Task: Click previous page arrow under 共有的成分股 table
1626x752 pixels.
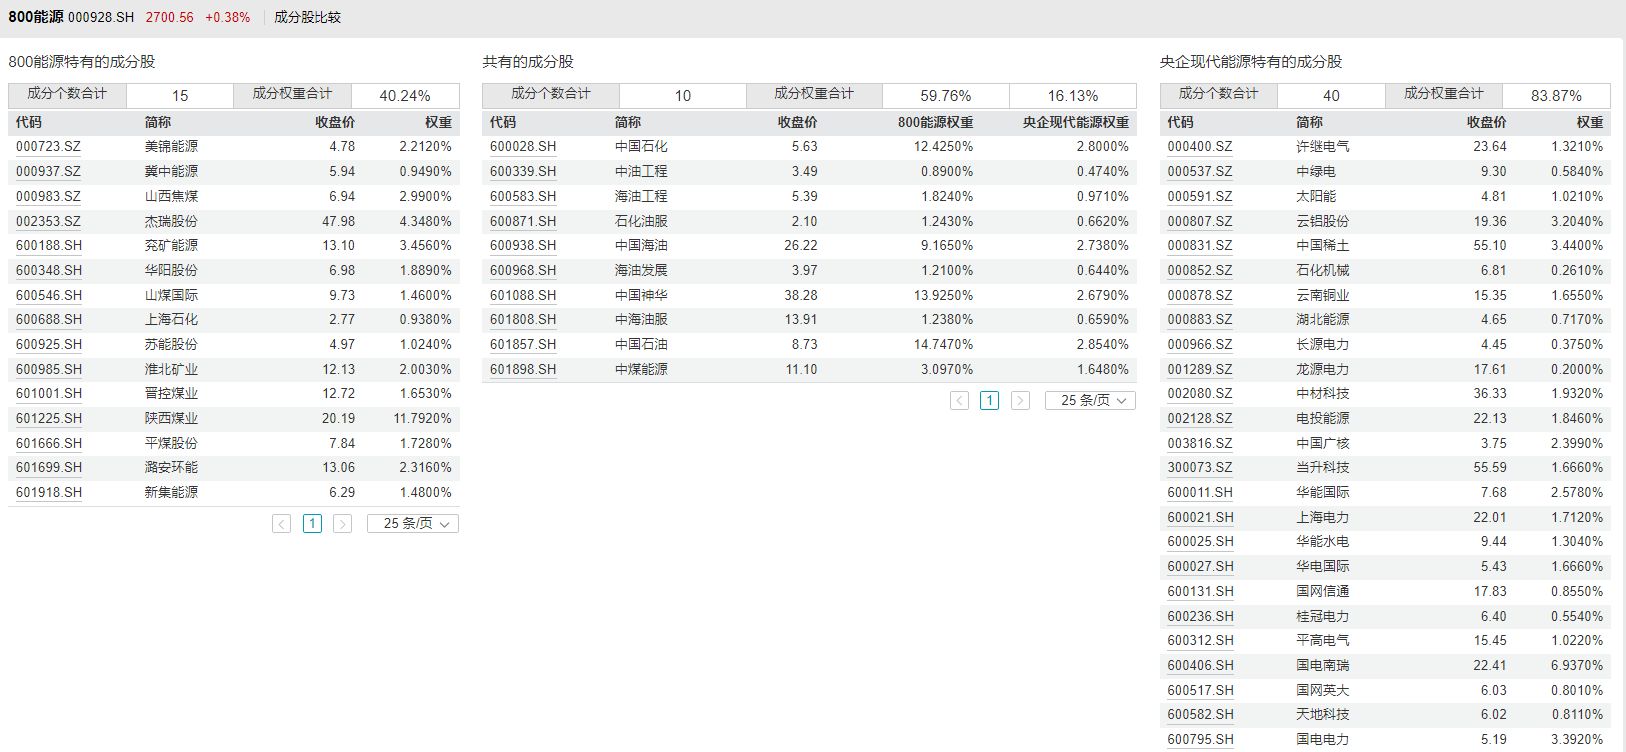Action: point(959,401)
